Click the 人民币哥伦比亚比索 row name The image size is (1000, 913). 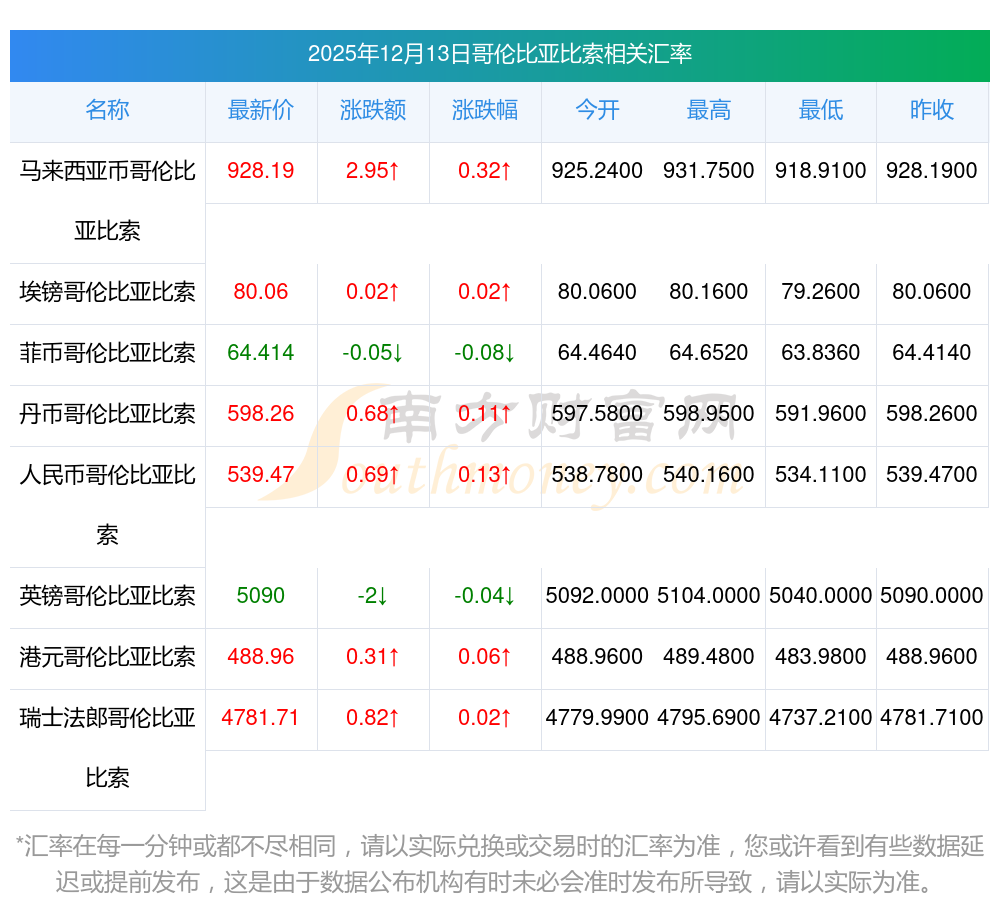coord(107,503)
